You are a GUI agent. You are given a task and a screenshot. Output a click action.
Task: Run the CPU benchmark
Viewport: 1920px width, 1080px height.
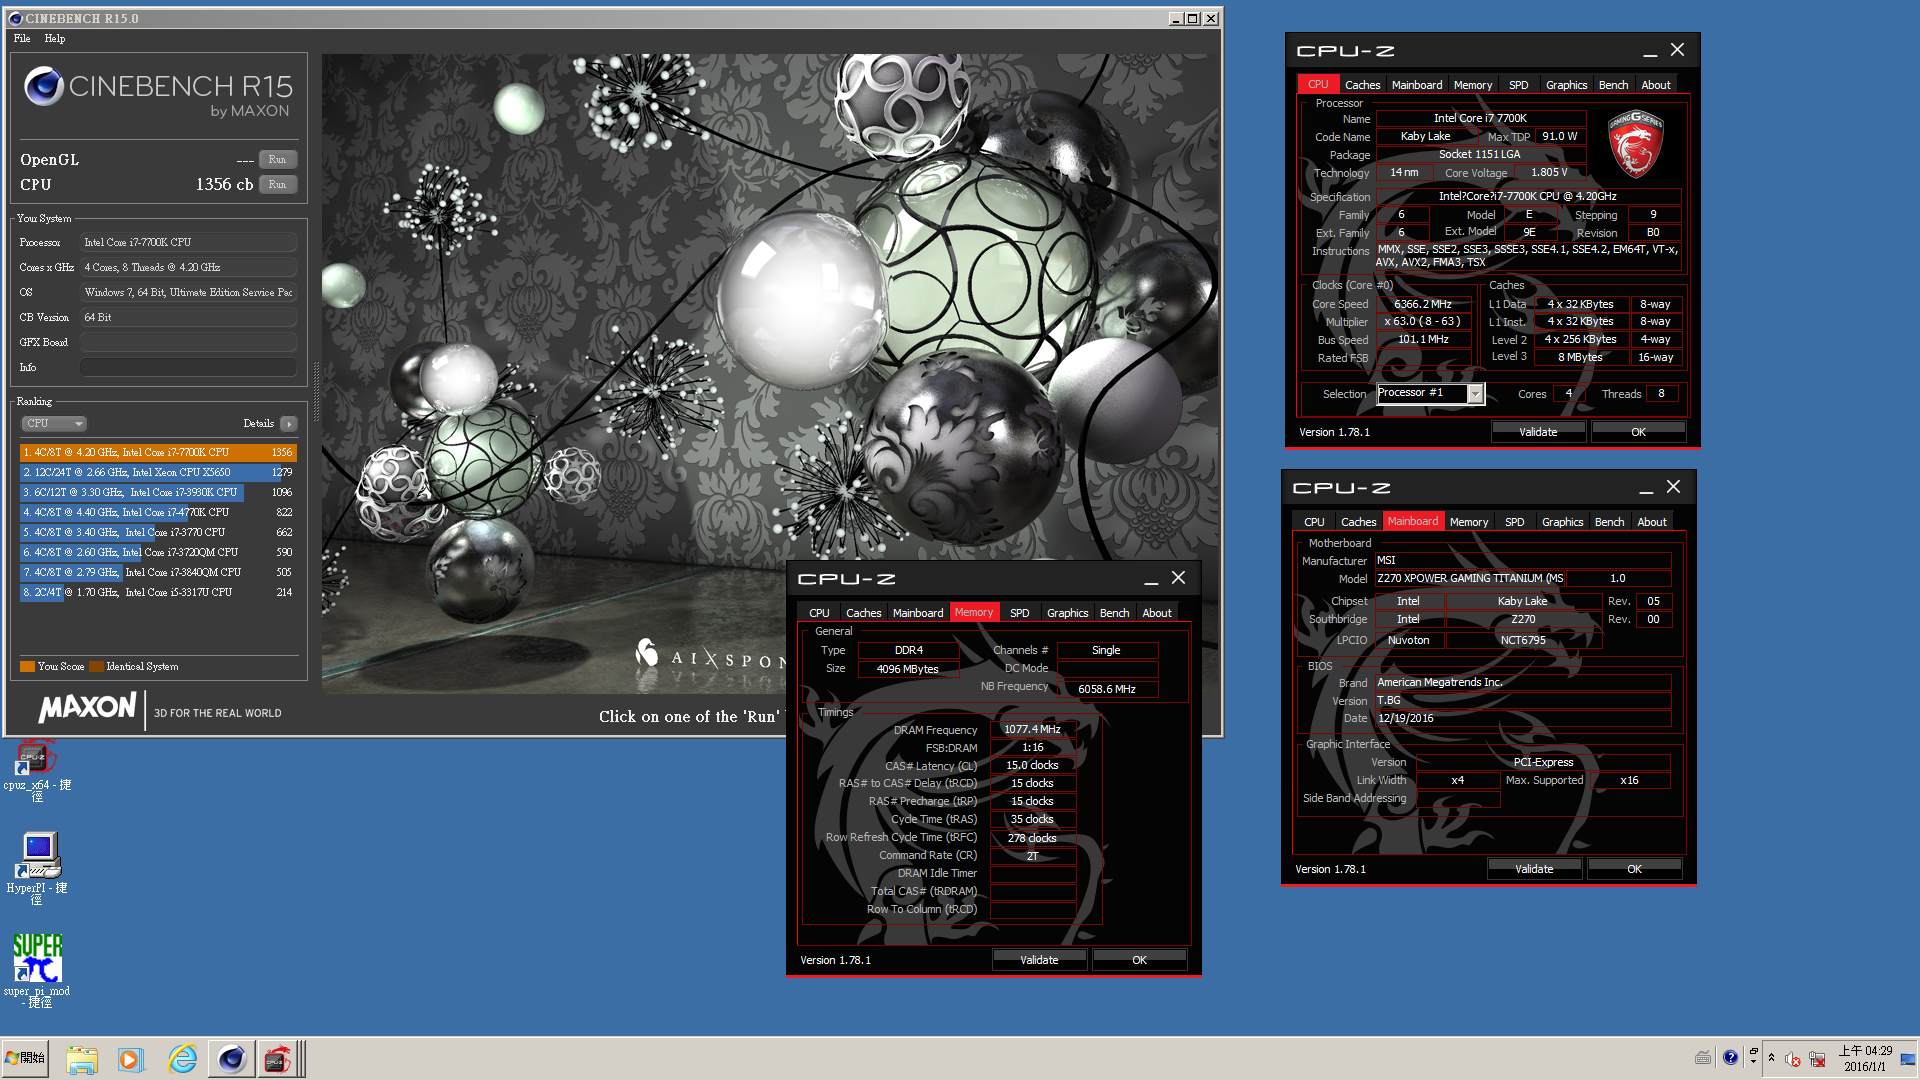(278, 184)
